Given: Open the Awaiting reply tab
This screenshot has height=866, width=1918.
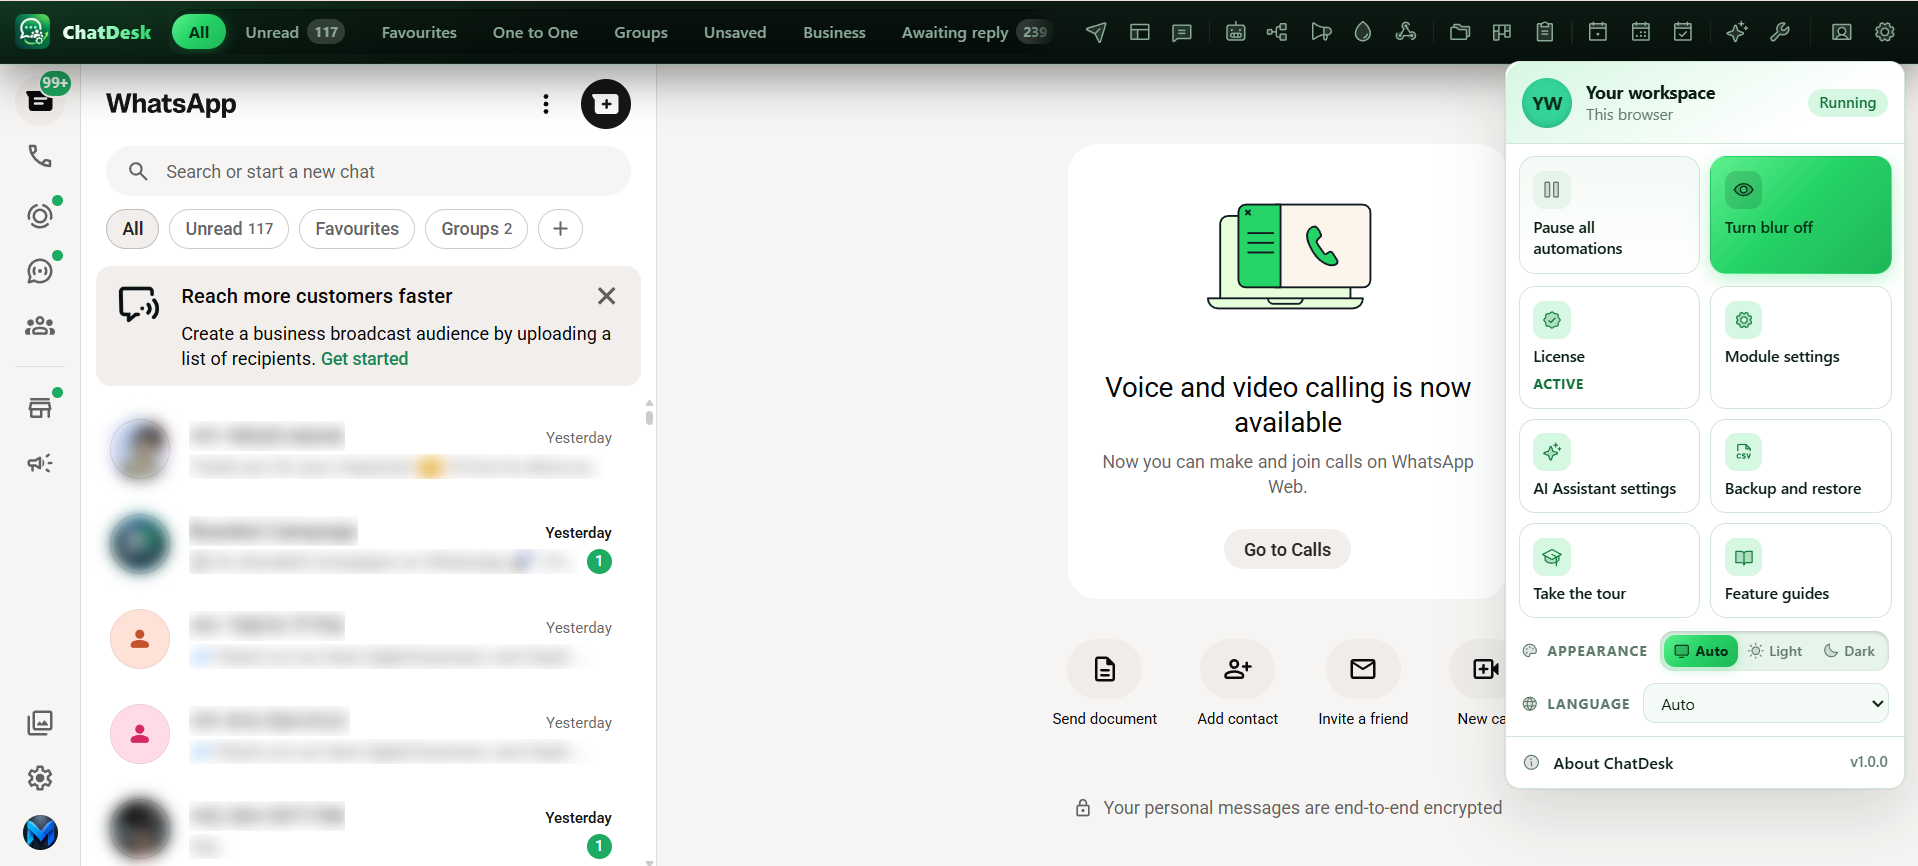Looking at the screenshot, I should pos(976,32).
